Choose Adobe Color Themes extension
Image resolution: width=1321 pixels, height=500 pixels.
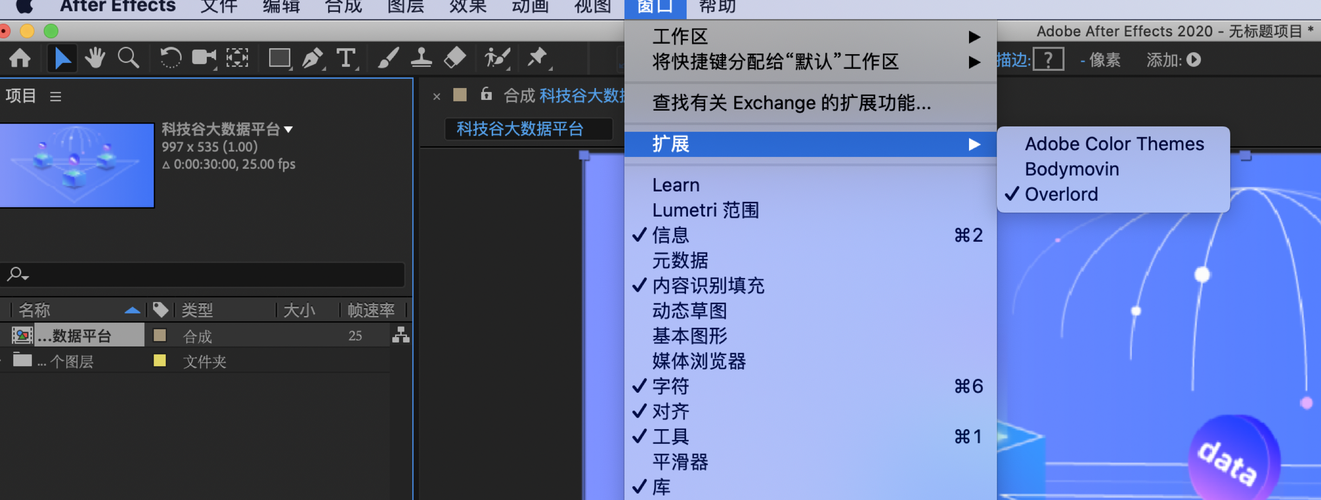pos(1113,144)
